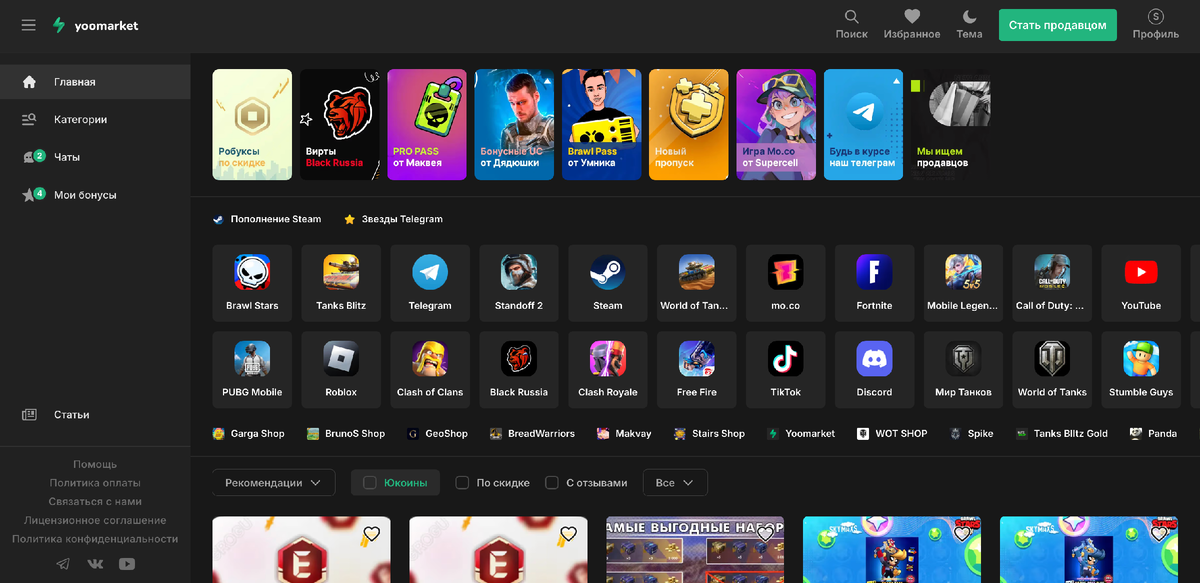Open the Tanks Blitz Gold seller
The height and width of the screenshot is (583, 1200).
1062,434
